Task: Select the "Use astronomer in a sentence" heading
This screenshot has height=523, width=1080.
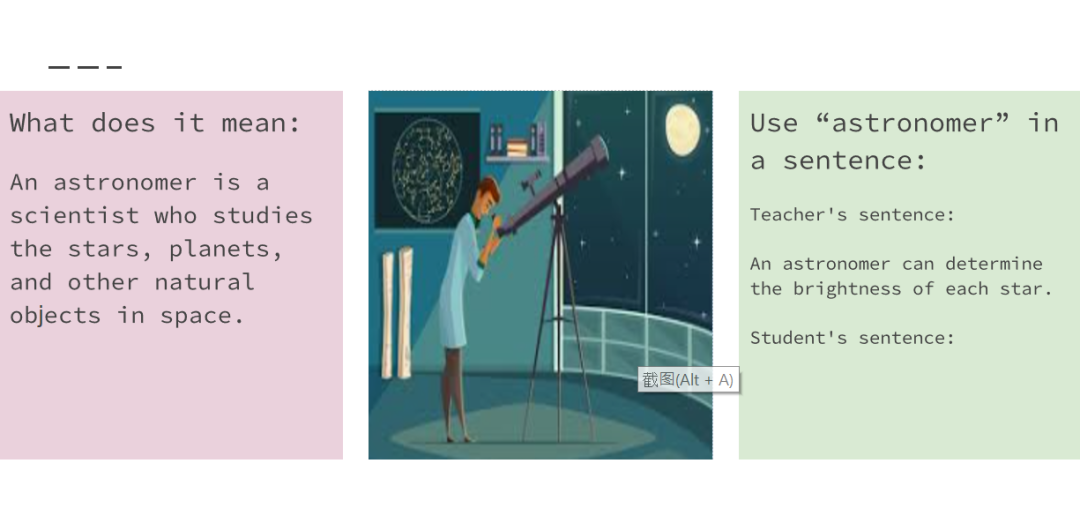Action: 904,141
